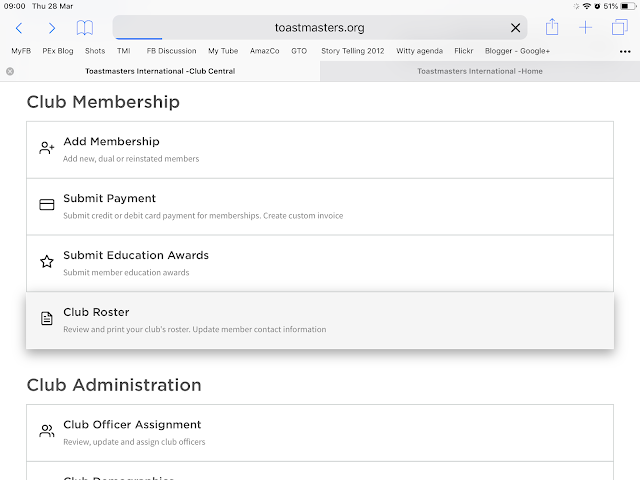The image size is (640, 480).
Task: Open the Witty agenda bookmark
Action: pyautogui.click(x=420, y=50)
